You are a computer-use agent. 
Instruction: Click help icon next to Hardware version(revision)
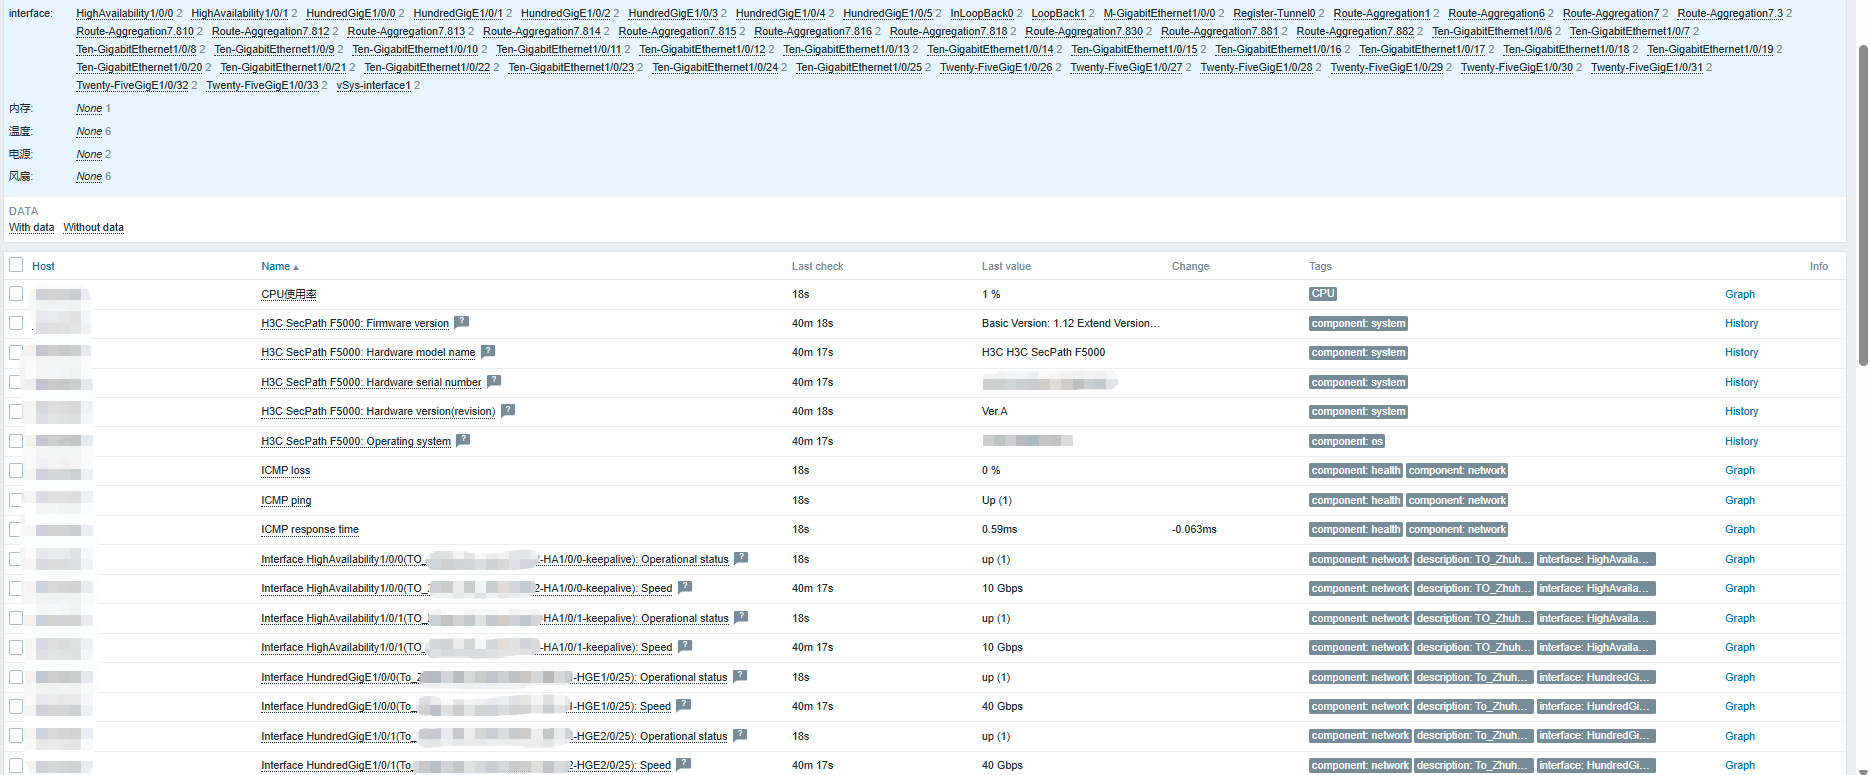[508, 410]
